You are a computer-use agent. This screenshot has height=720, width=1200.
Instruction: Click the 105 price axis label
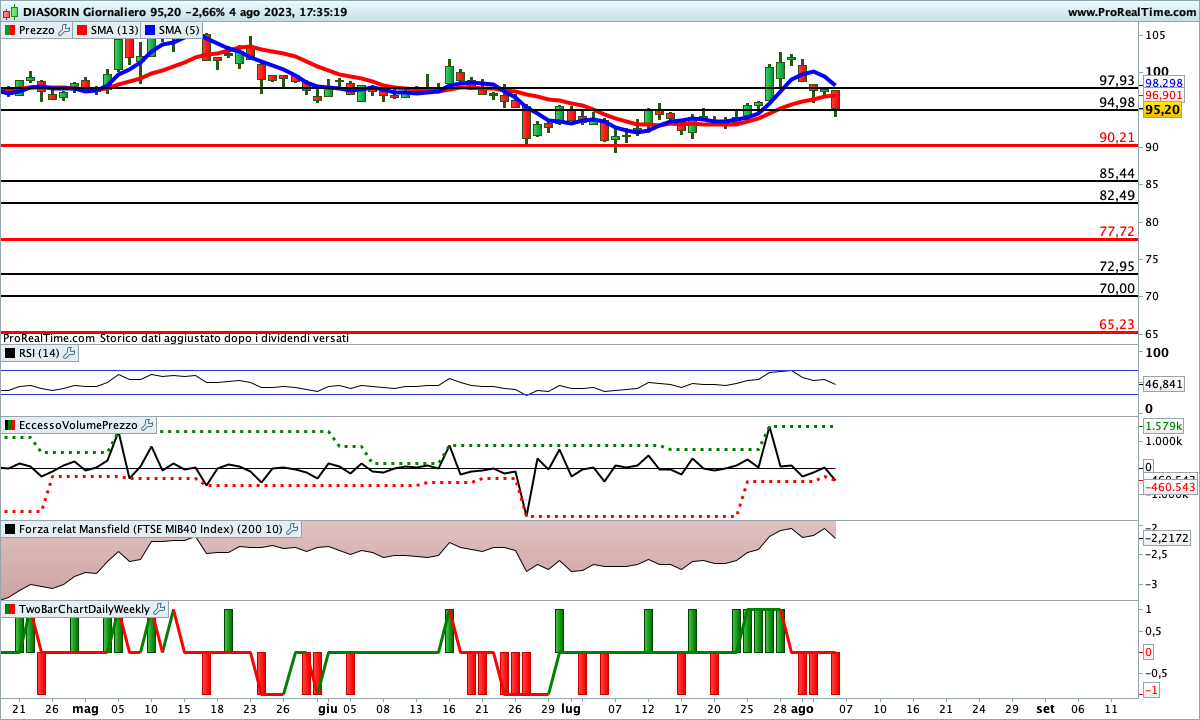[1157, 35]
